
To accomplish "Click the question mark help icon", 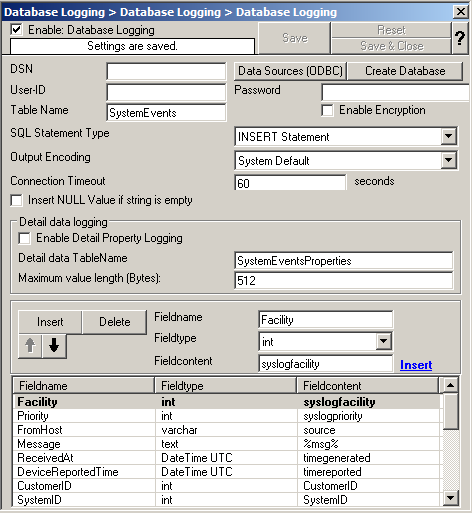I will point(460,38).
